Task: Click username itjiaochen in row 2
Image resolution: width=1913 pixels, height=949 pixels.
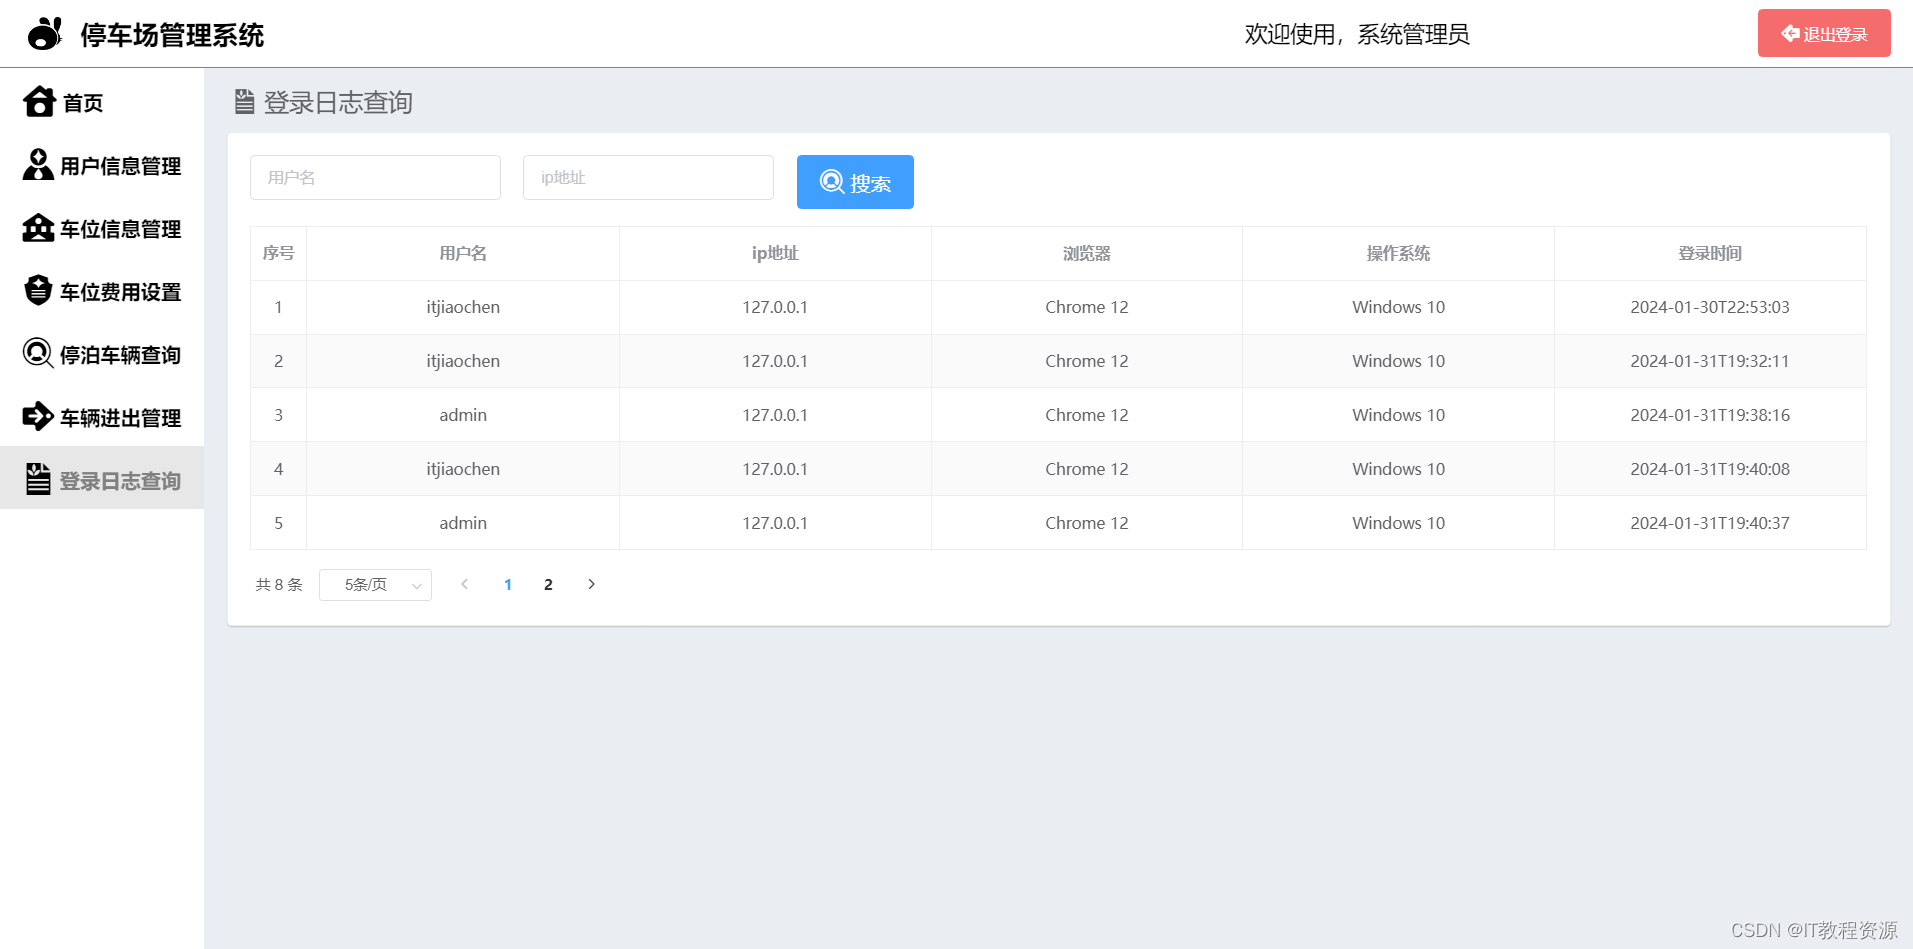Action: [463, 361]
